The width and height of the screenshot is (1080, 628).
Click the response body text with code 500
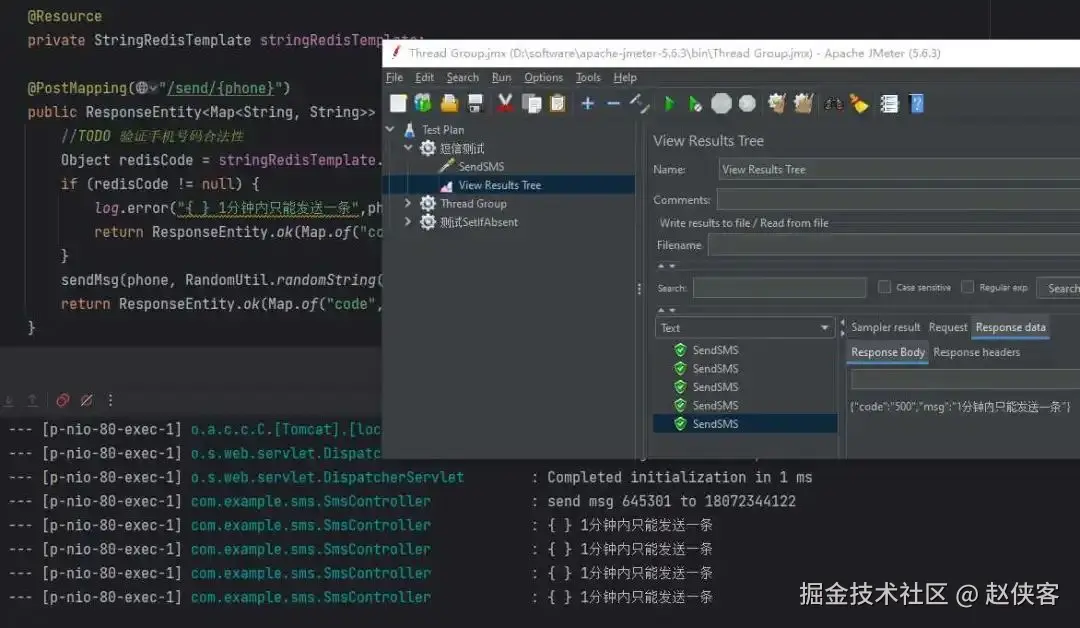click(960, 406)
